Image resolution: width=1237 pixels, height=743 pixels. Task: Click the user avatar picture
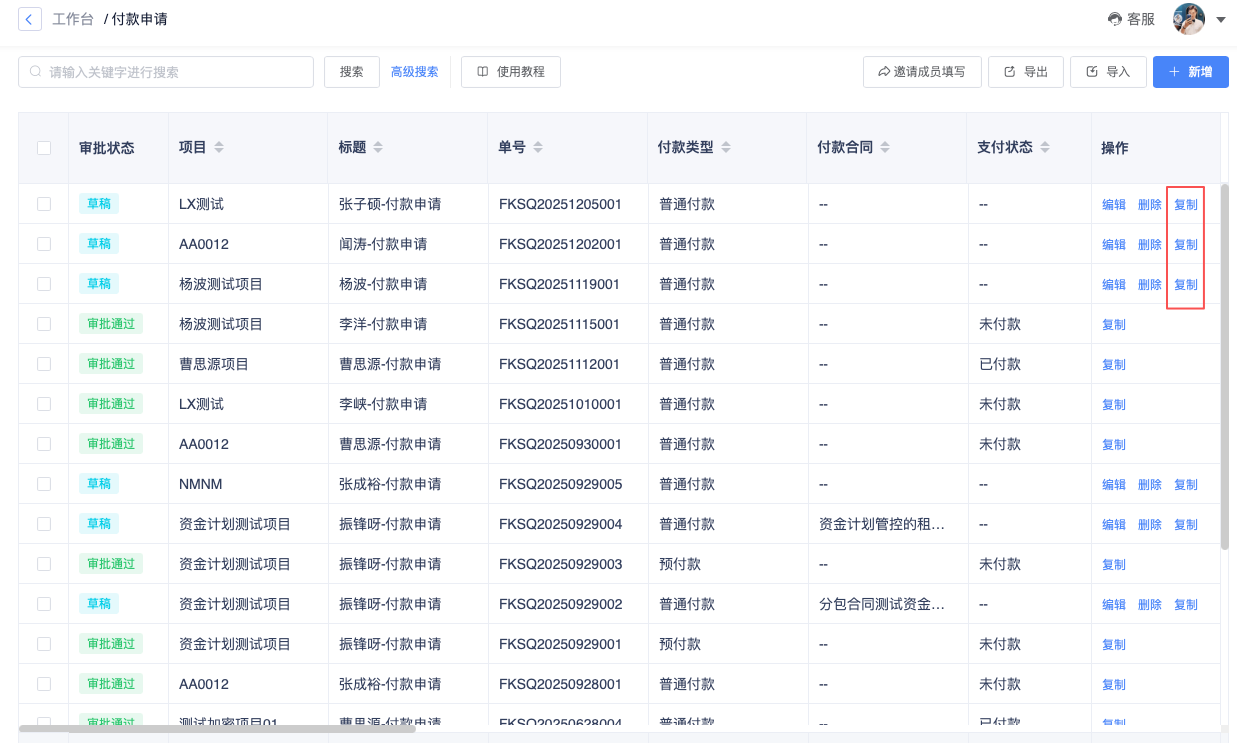point(1189,19)
